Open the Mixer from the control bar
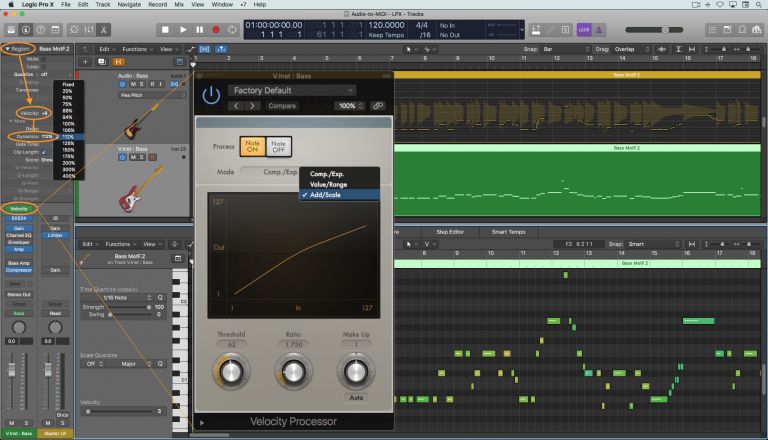This screenshot has width=768, height=440. [x=89, y=30]
